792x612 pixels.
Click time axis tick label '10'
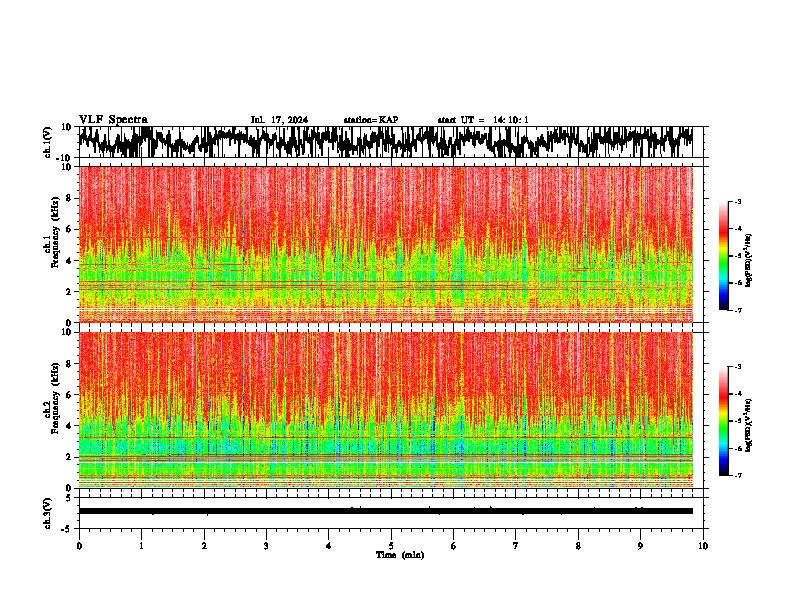click(x=703, y=546)
